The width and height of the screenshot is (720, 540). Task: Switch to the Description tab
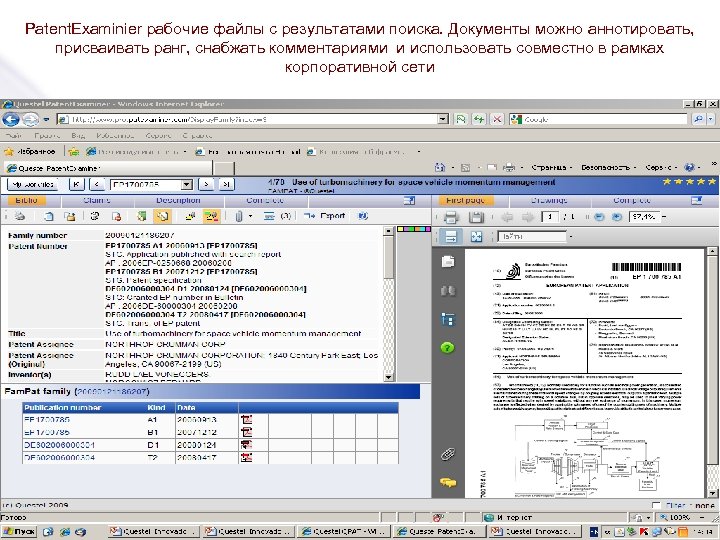tap(178, 201)
